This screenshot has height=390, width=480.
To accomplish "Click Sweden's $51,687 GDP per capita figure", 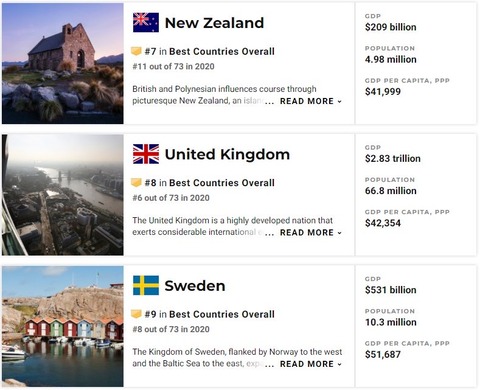I will pos(383,354).
